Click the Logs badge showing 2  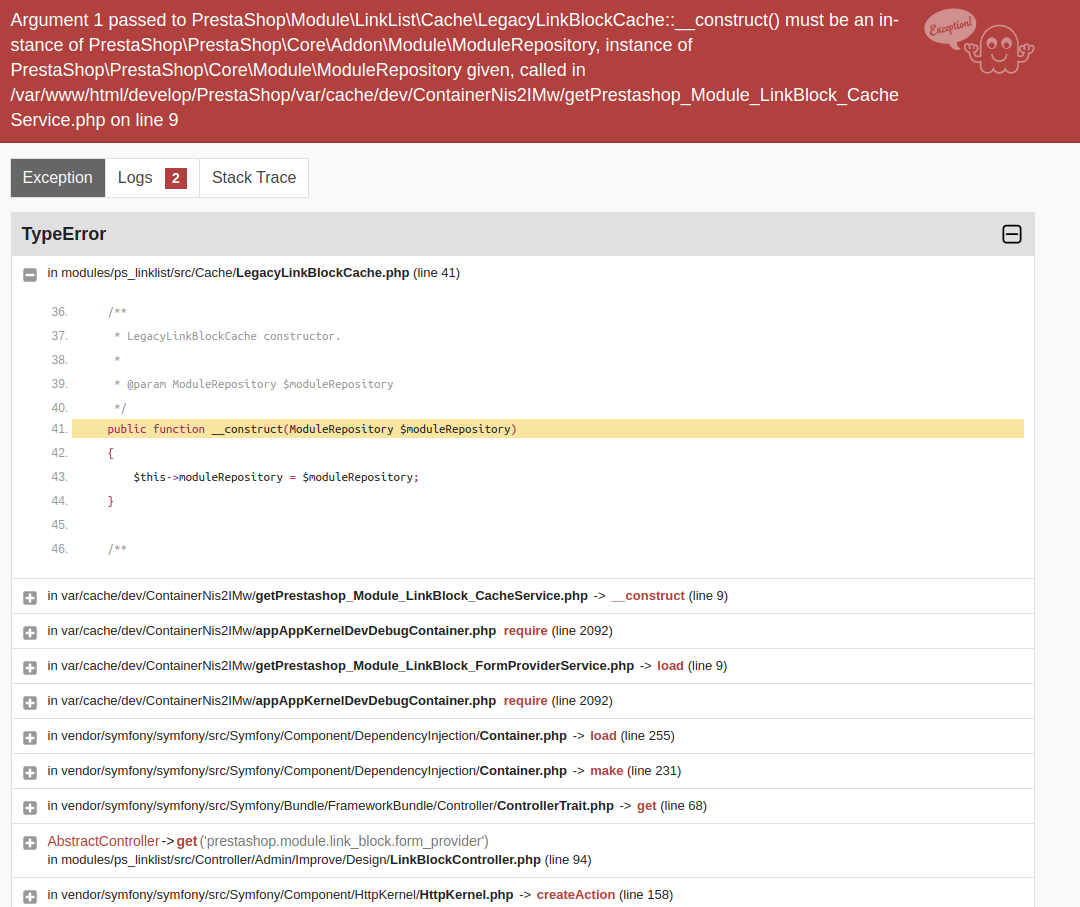click(175, 177)
